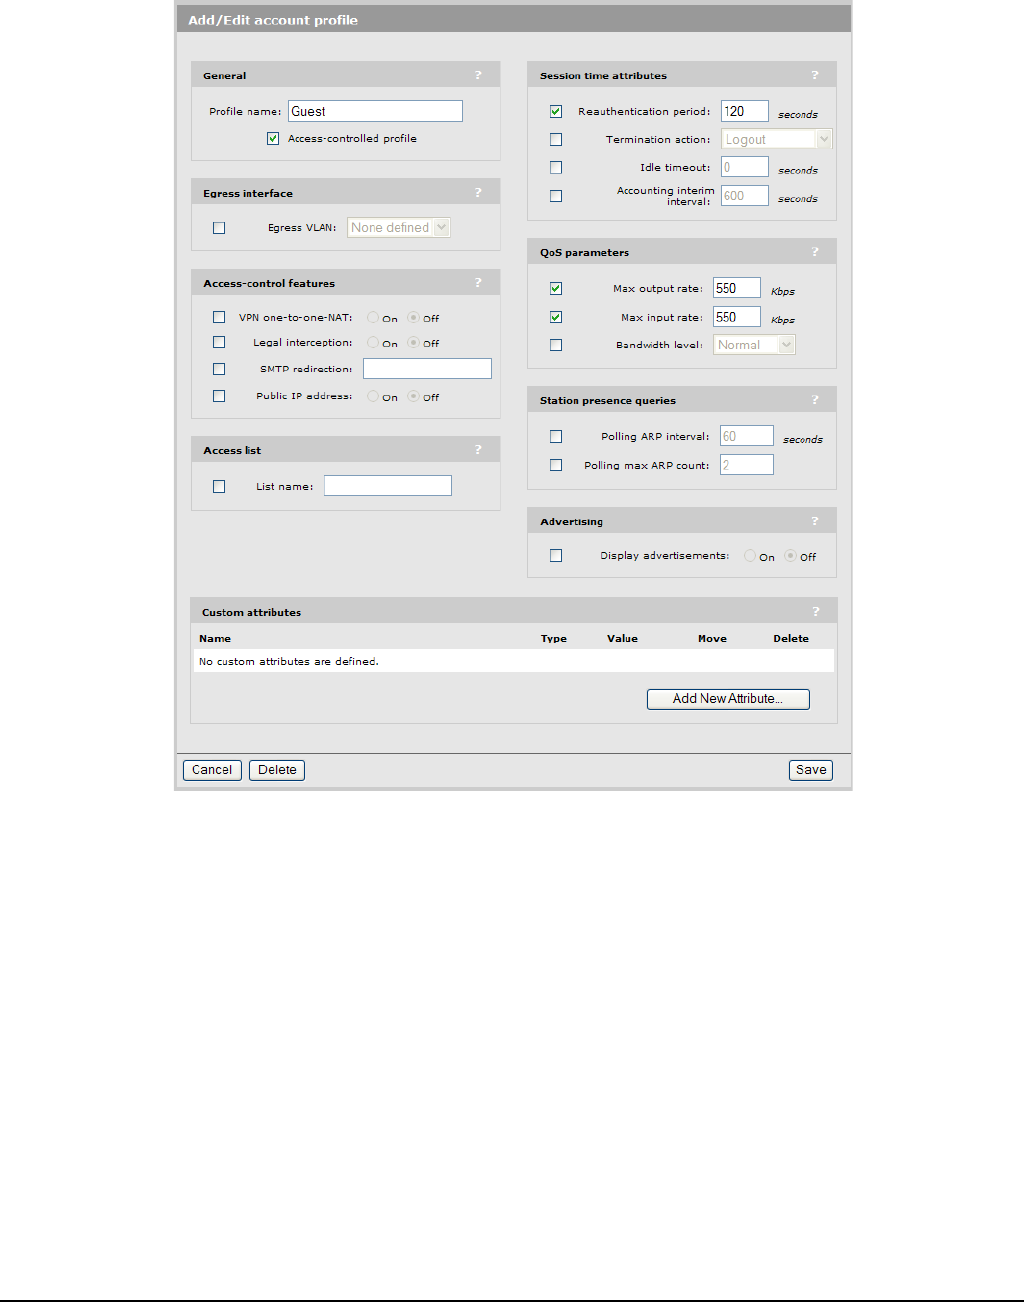Click the Idle timeout value field
Viewport: 1024px width, 1302px height.
click(745, 167)
